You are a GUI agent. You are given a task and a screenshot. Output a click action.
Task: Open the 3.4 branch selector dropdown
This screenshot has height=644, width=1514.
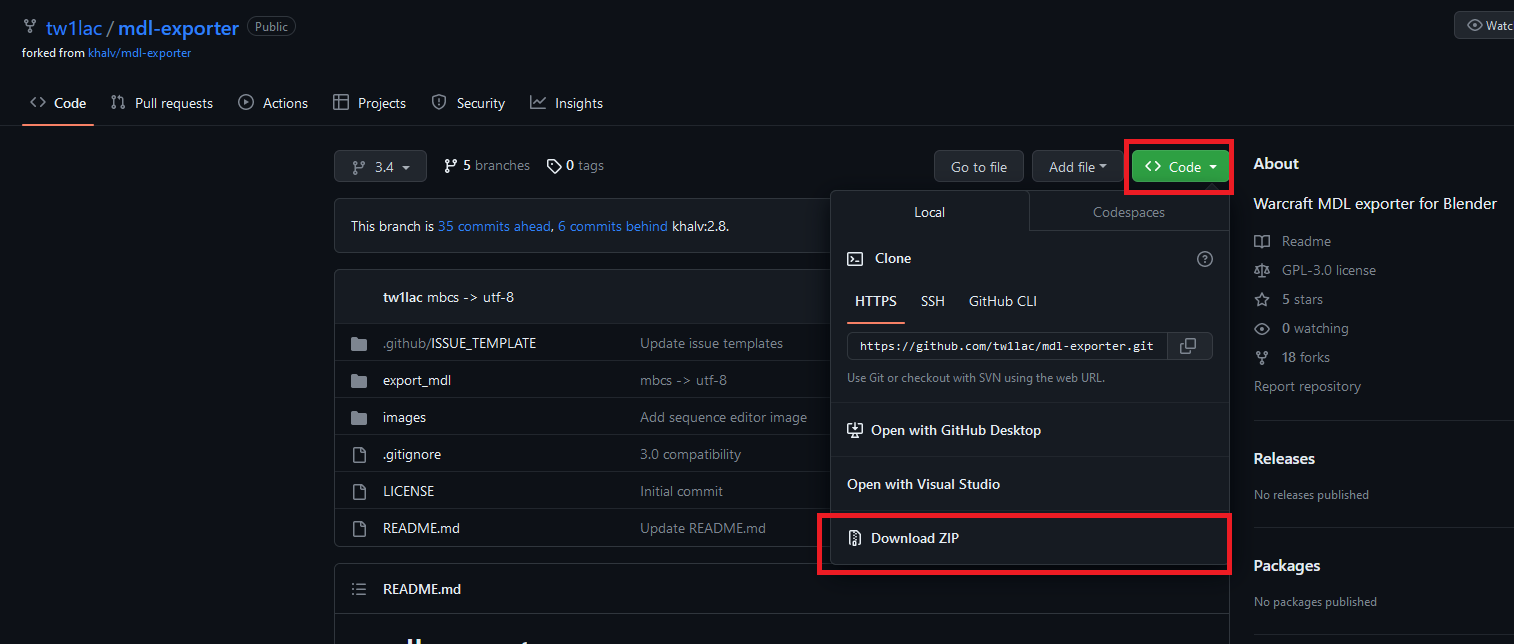coord(380,167)
